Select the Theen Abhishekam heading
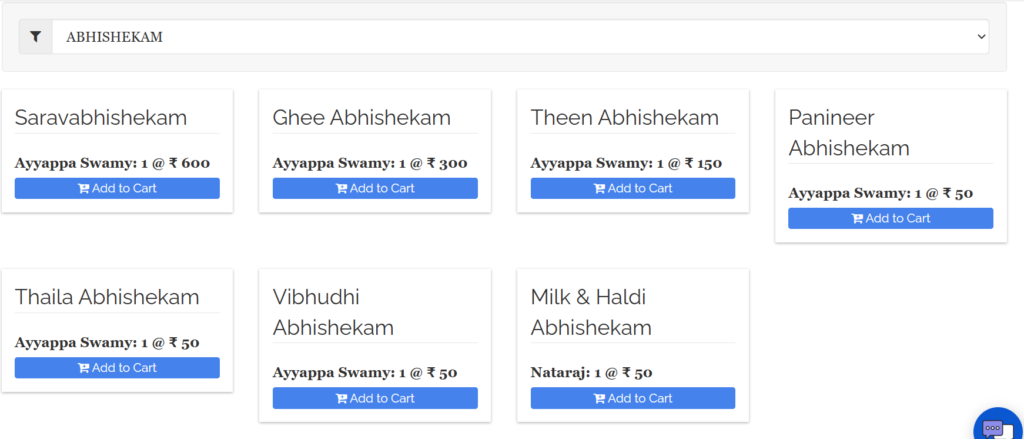This screenshot has width=1024, height=439. point(624,118)
